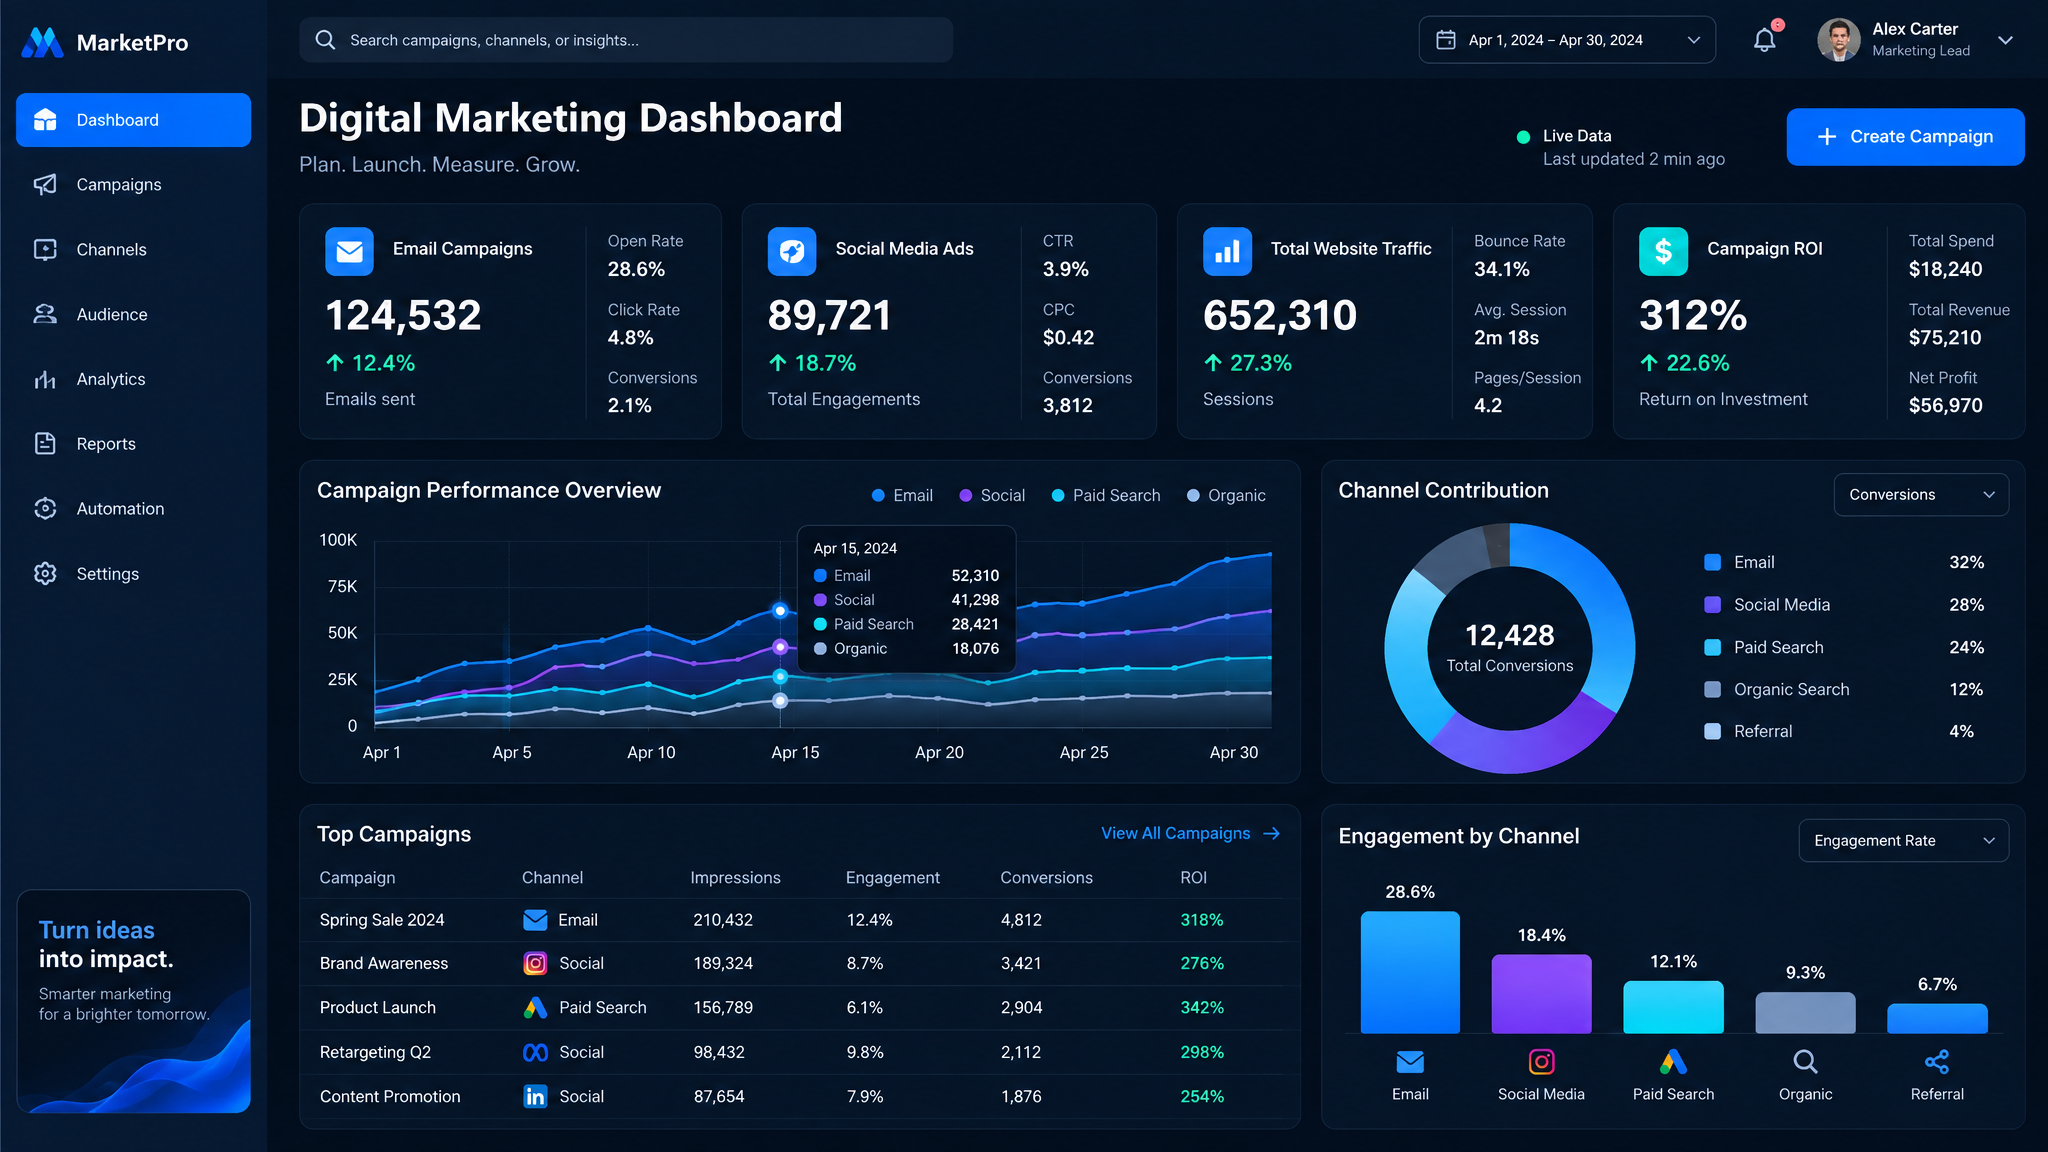Click the Organic search icon under engagement chart
Image resolution: width=2048 pixels, height=1152 pixels.
click(1805, 1061)
